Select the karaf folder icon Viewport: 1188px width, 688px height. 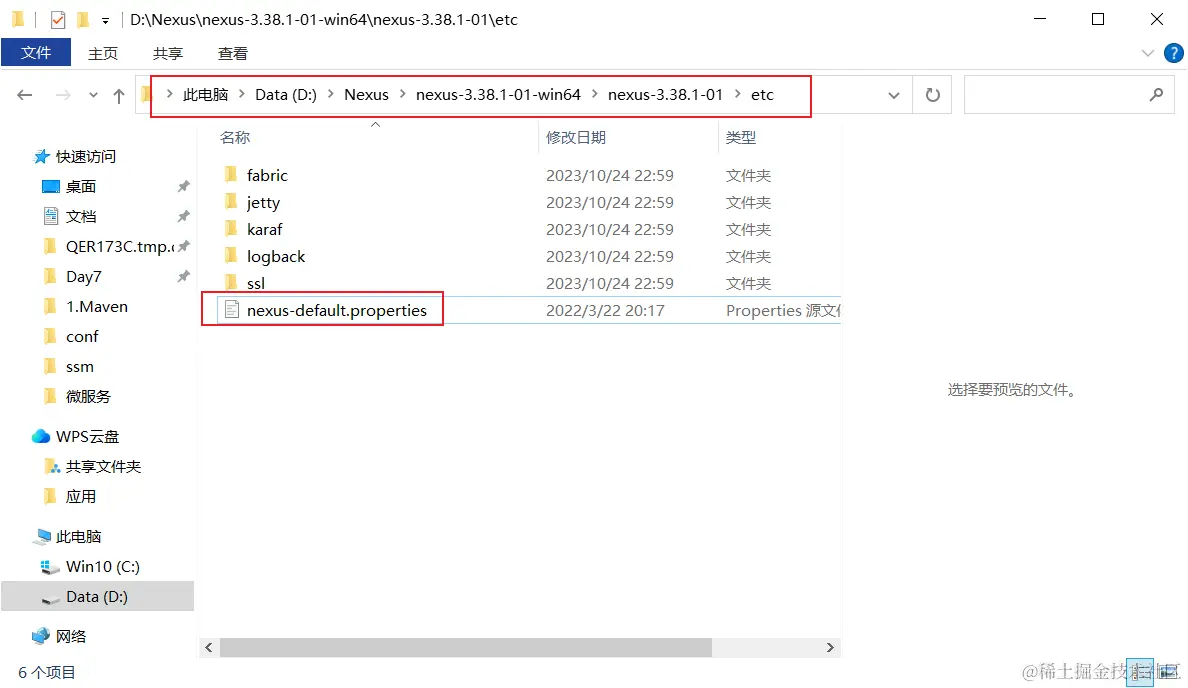pos(231,229)
